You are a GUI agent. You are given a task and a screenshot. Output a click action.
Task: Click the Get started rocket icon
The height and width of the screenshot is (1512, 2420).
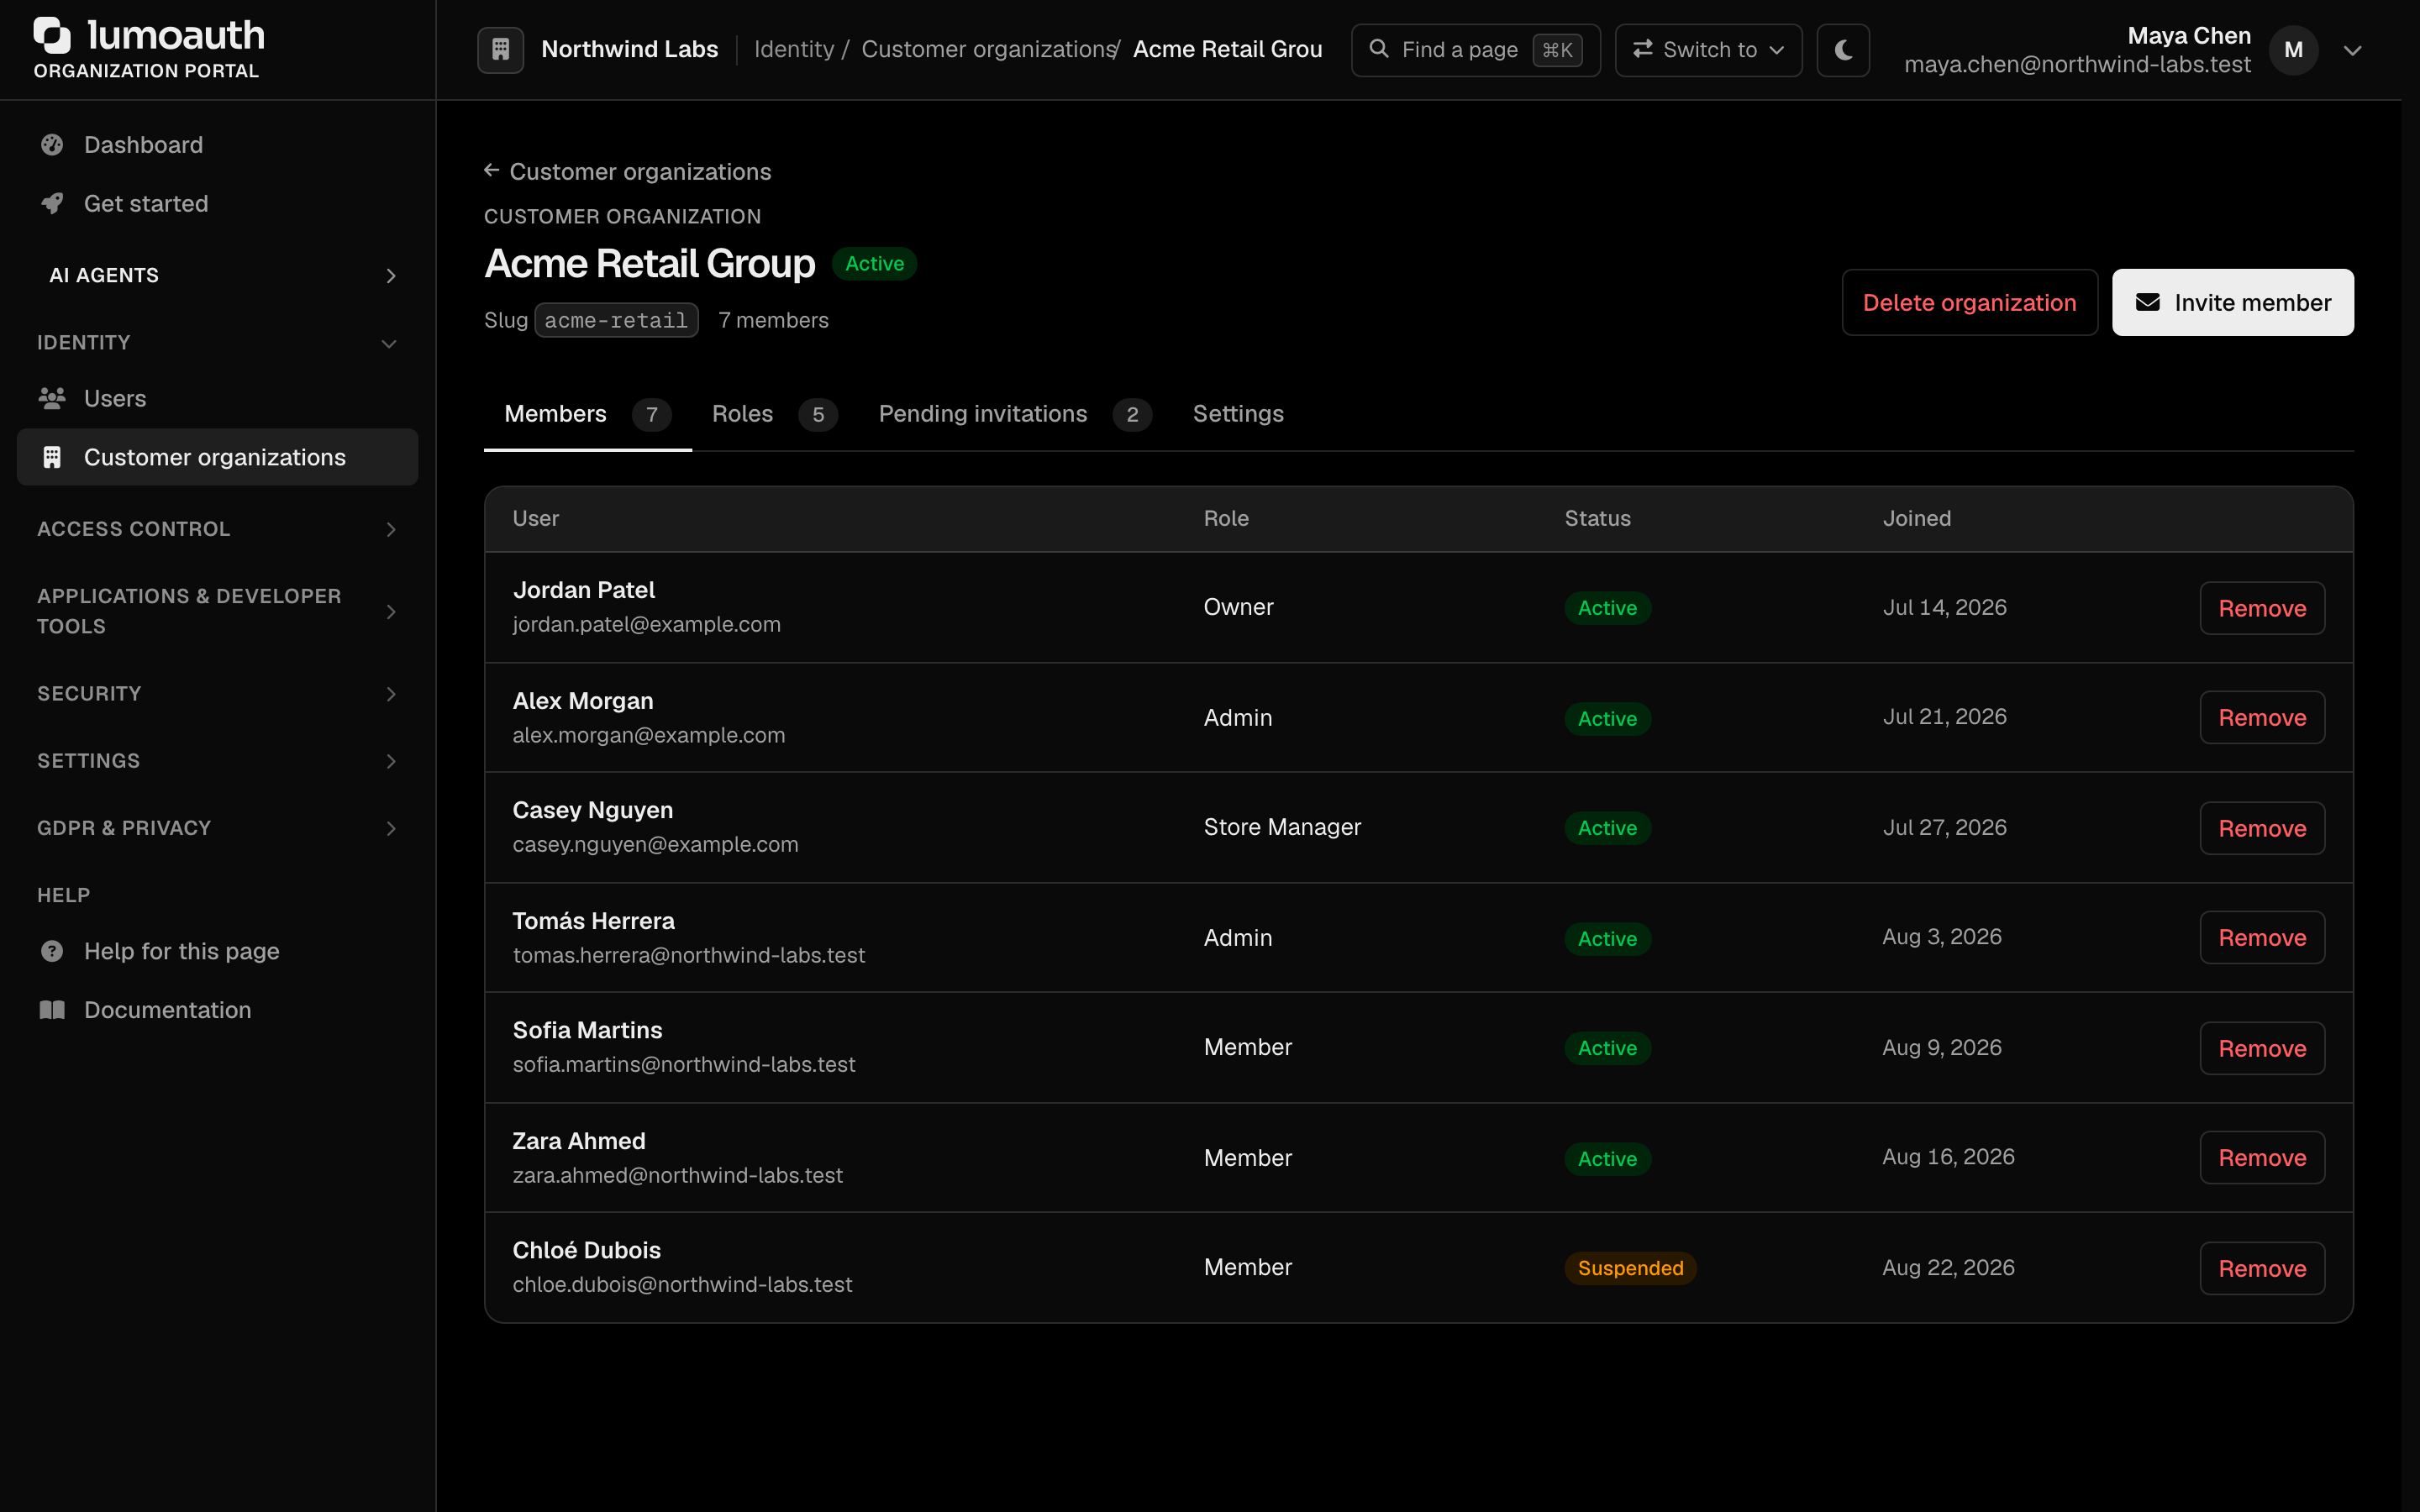click(x=52, y=204)
